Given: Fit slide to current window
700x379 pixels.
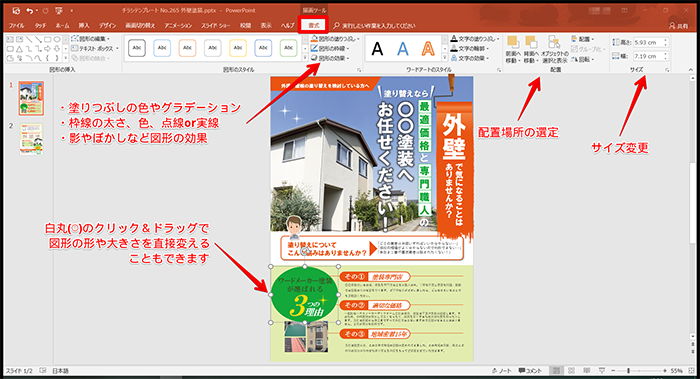Looking at the screenshot, I should pyautogui.click(x=692, y=371).
